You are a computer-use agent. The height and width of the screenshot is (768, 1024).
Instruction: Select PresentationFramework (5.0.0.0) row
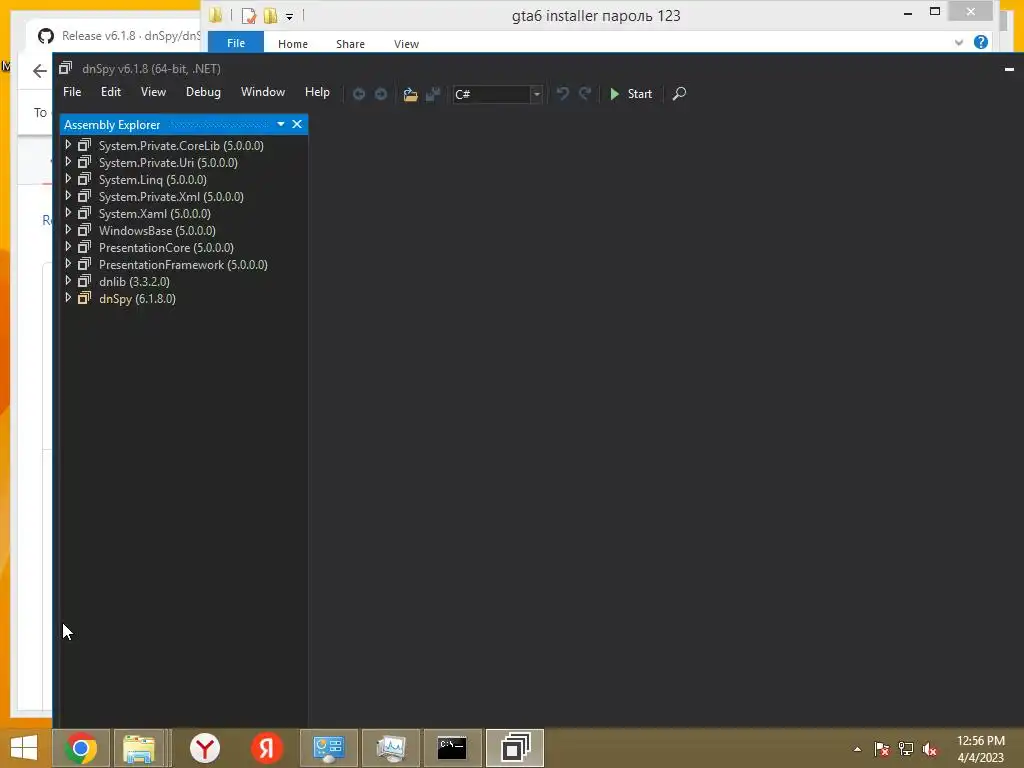pyautogui.click(x=184, y=264)
